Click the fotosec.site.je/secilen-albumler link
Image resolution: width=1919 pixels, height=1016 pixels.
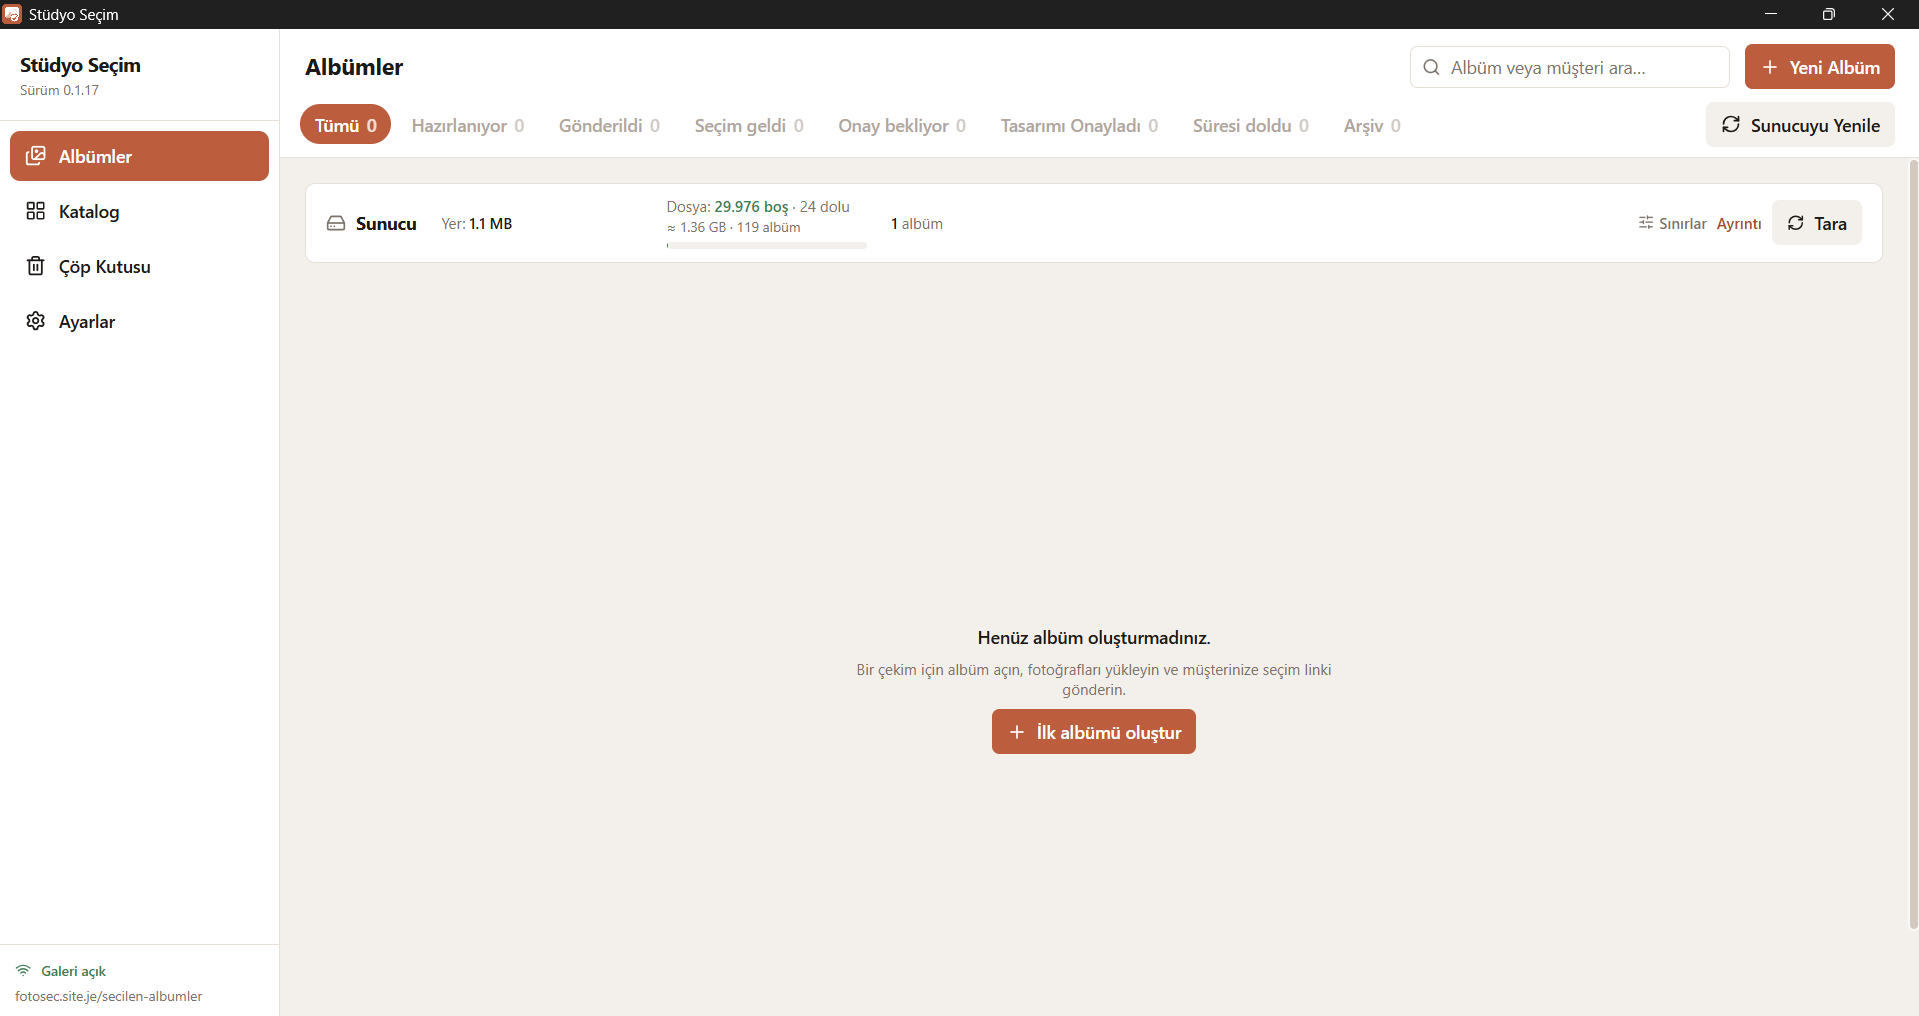[x=108, y=996]
